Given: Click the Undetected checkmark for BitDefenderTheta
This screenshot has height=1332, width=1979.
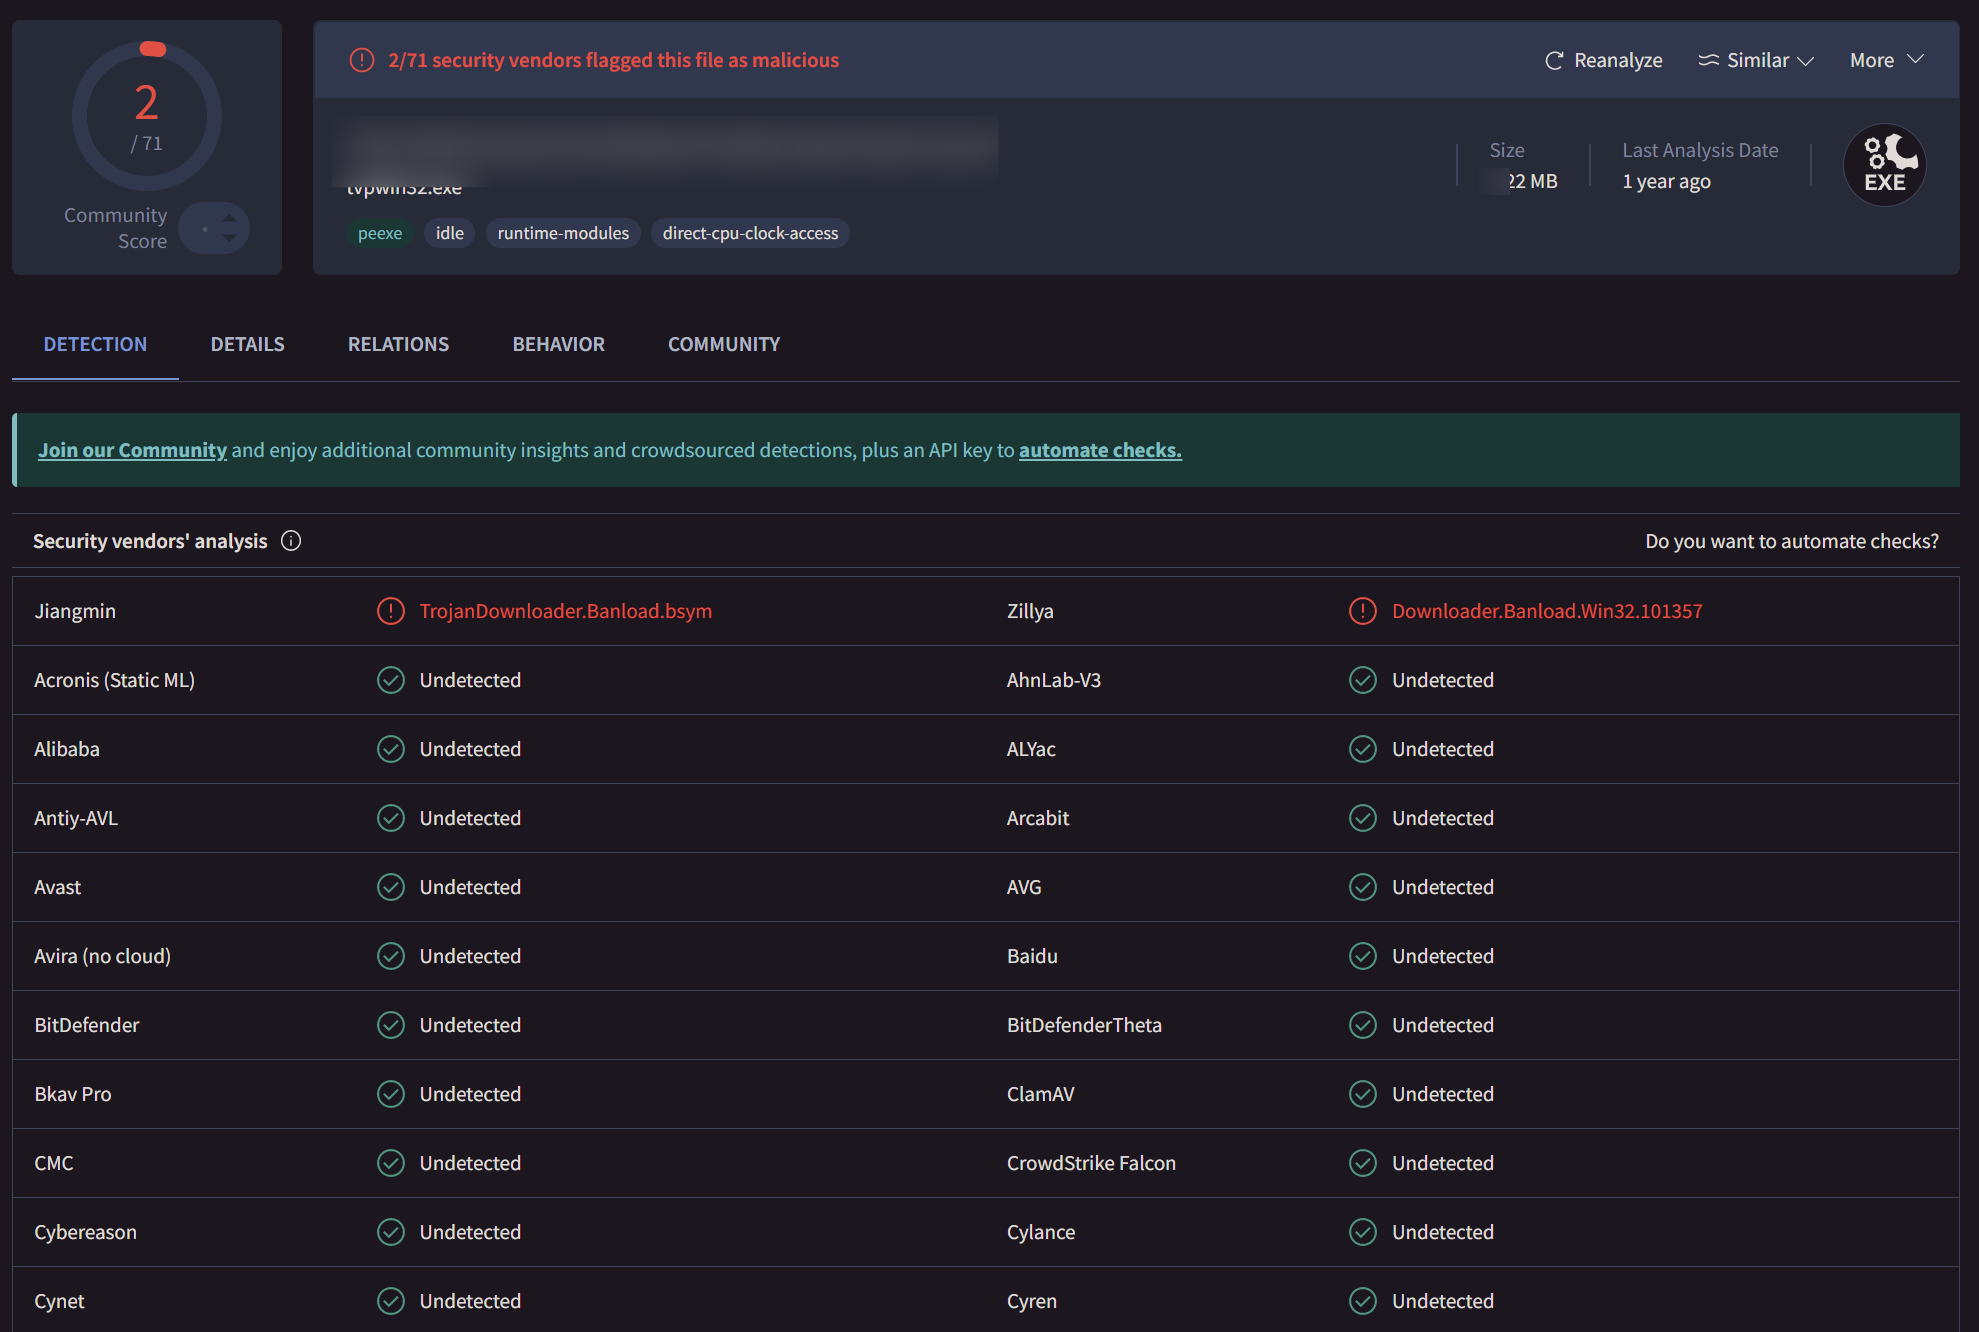Looking at the screenshot, I should pyautogui.click(x=1362, y=1025).
